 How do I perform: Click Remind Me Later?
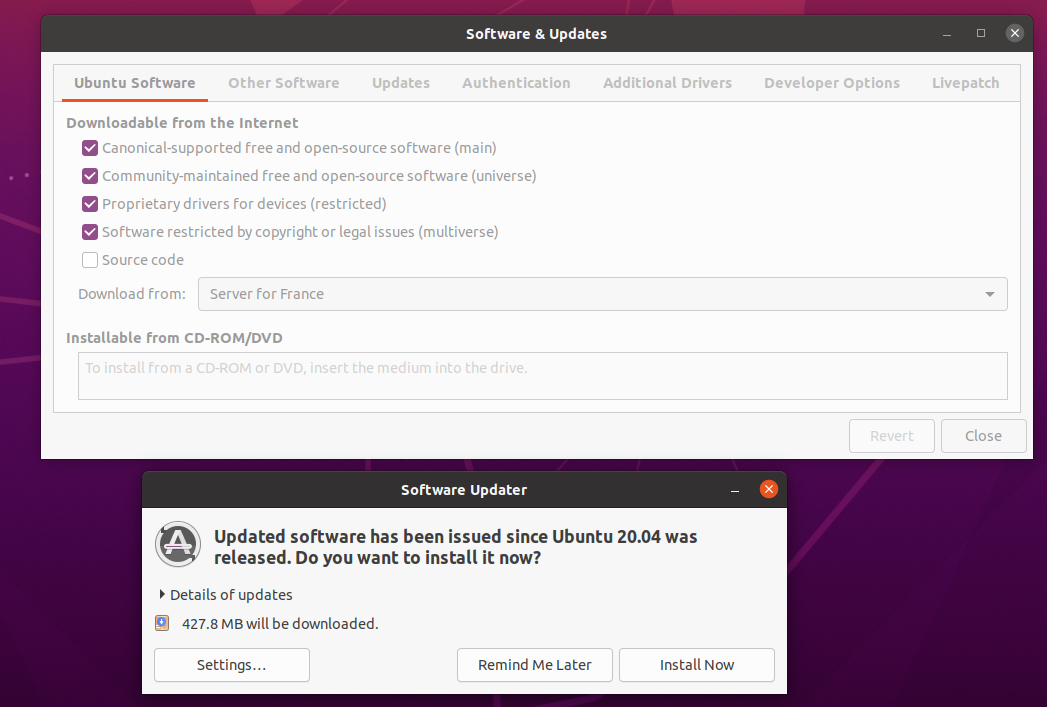tap(534, 665)
